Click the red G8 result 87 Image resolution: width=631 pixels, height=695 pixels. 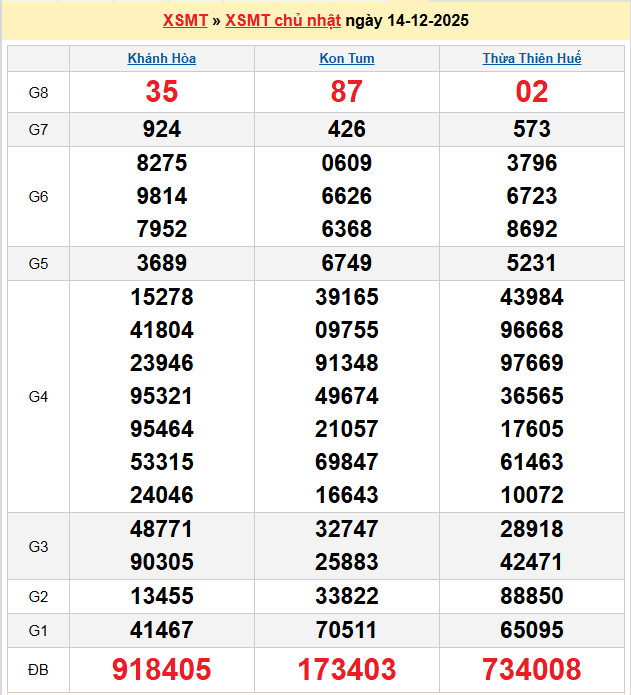pyautogui.click(x=346, y=92)
